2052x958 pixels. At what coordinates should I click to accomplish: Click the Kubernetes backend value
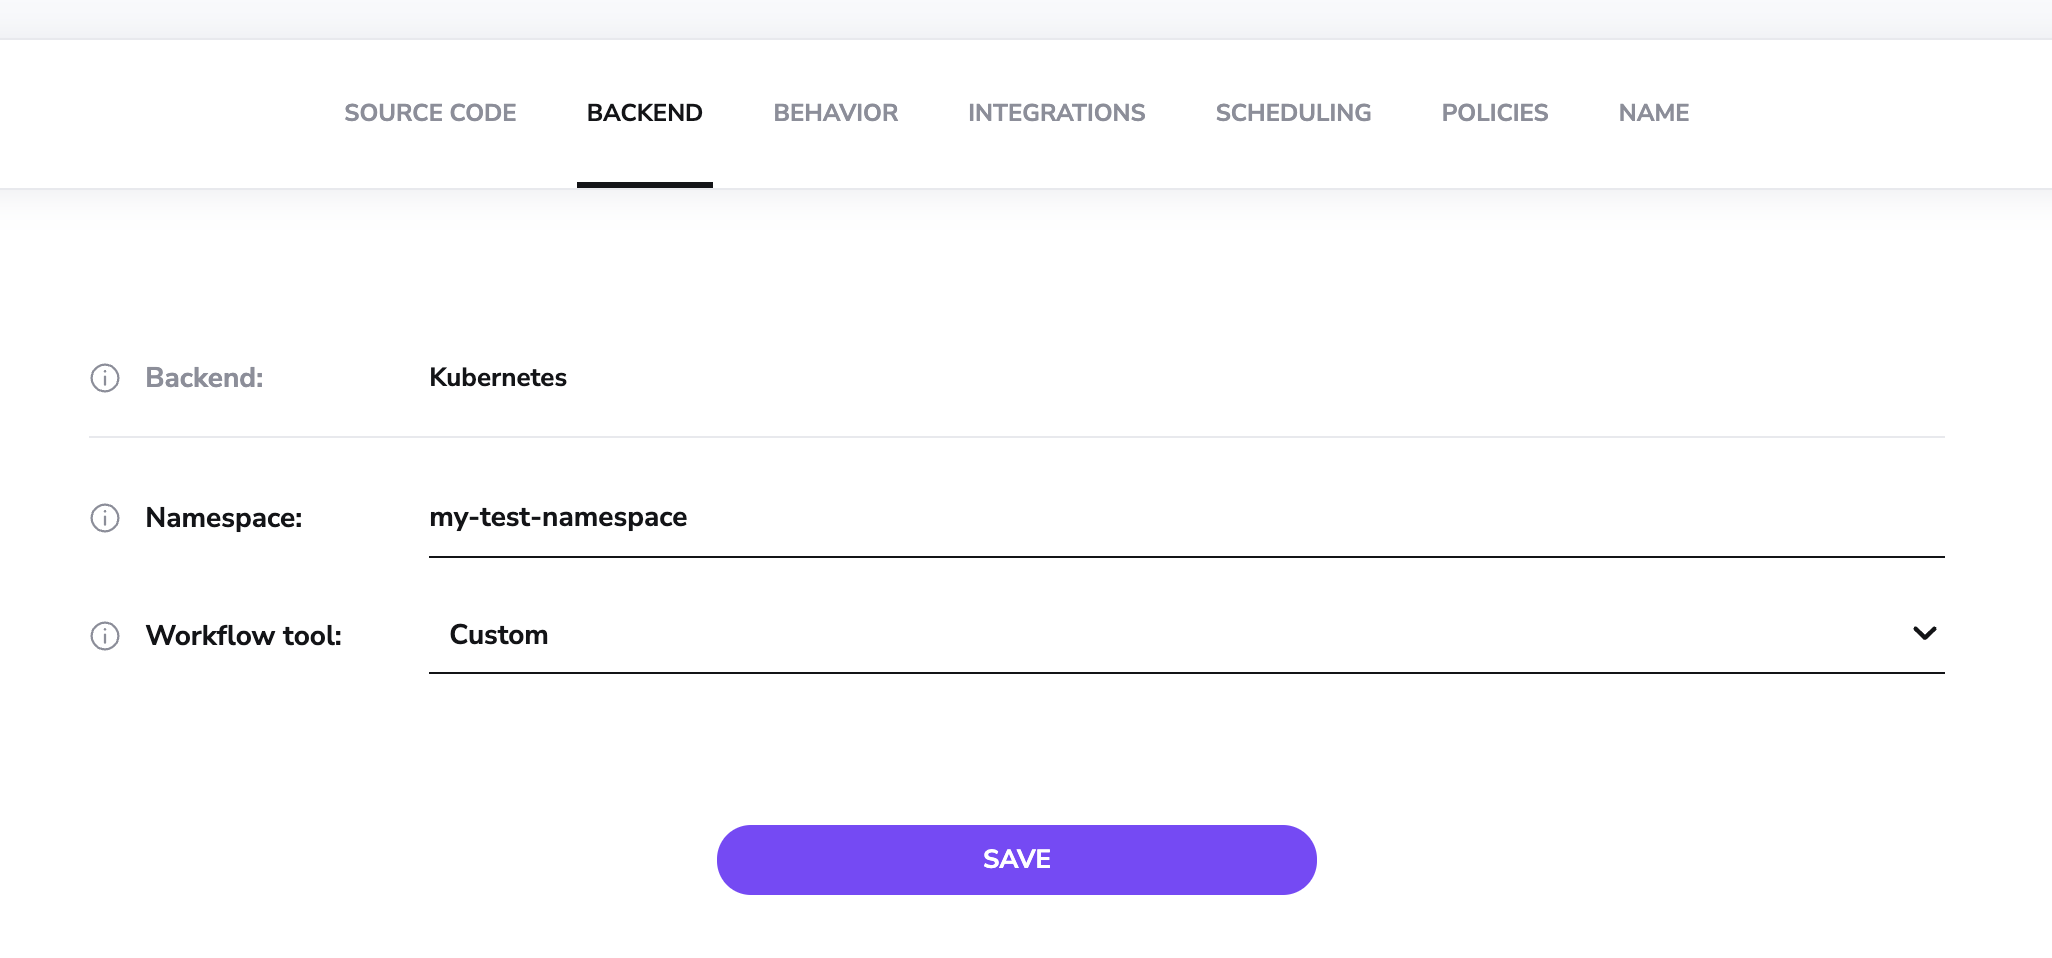[497, 378]
